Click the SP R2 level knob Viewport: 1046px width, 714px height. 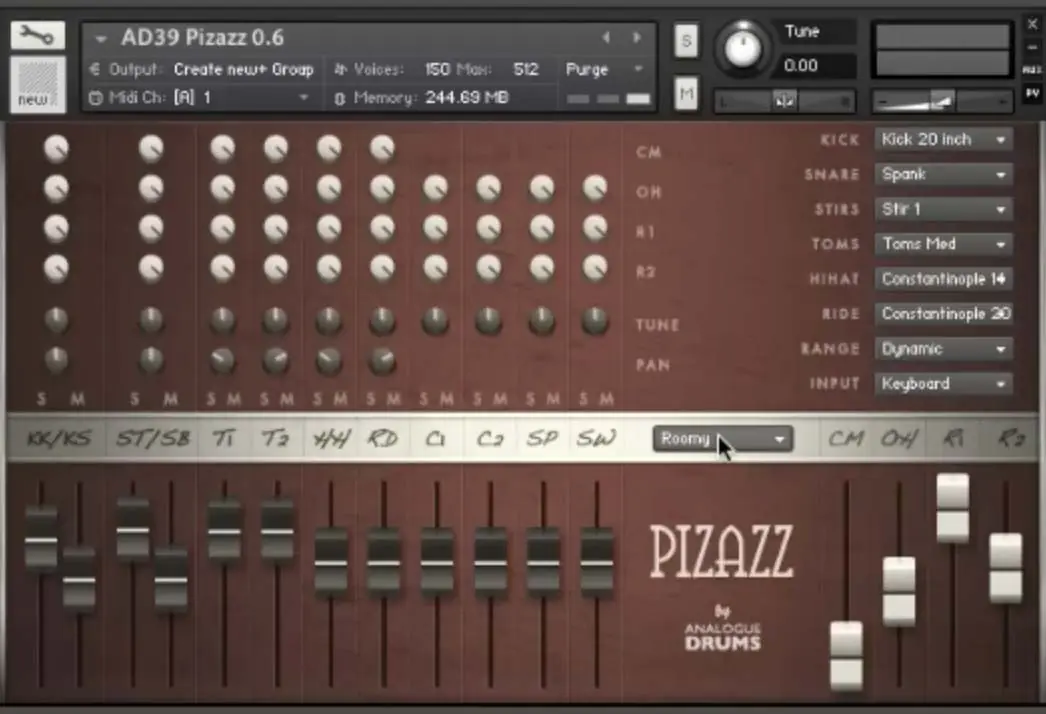tap(542, 268)
